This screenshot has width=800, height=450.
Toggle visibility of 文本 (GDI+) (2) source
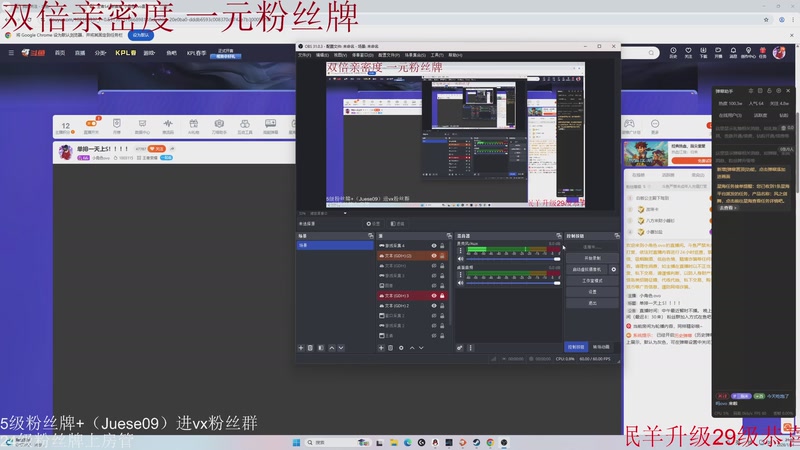pyautogui.click(x=434, y=256)
